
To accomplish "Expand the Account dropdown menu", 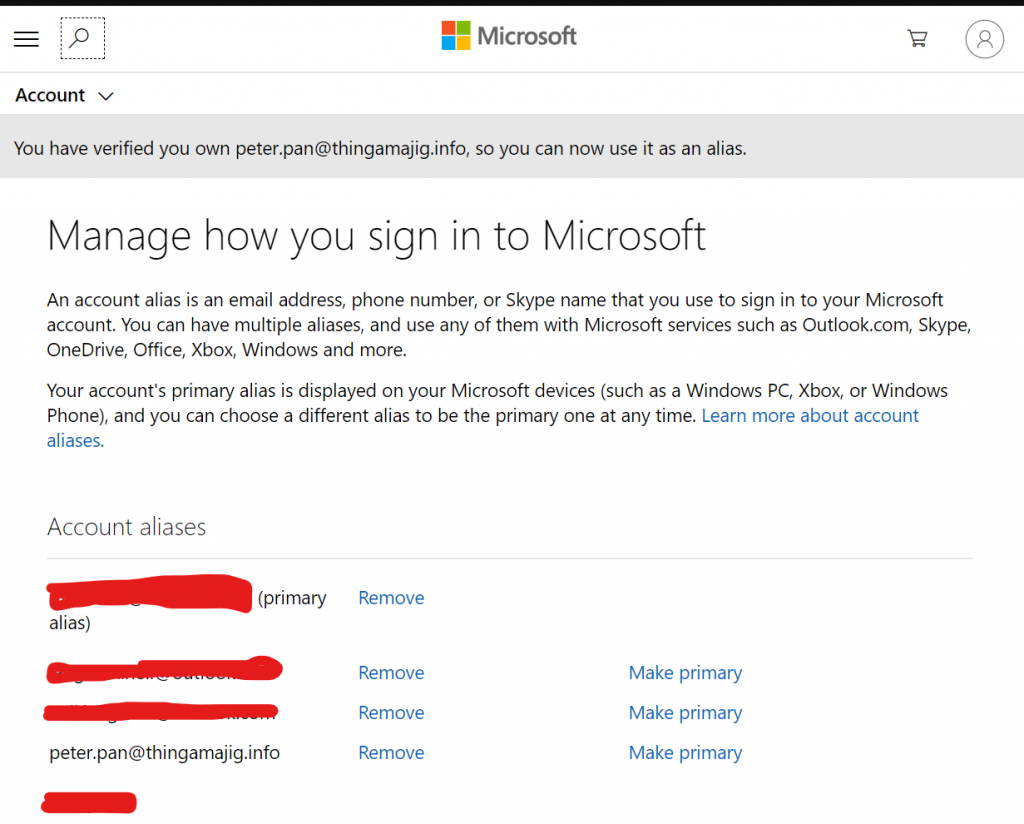I will coord(64,95).
